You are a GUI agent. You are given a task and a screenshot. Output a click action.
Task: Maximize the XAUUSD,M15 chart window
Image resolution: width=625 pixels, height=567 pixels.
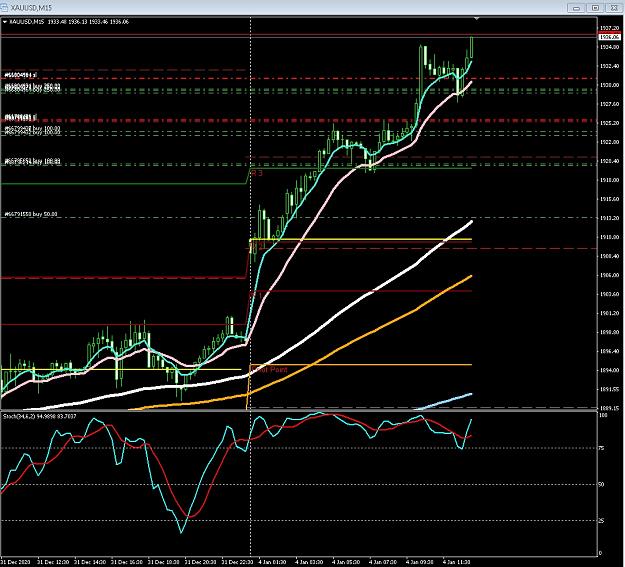pyautogui.click(x=595, y=8)
